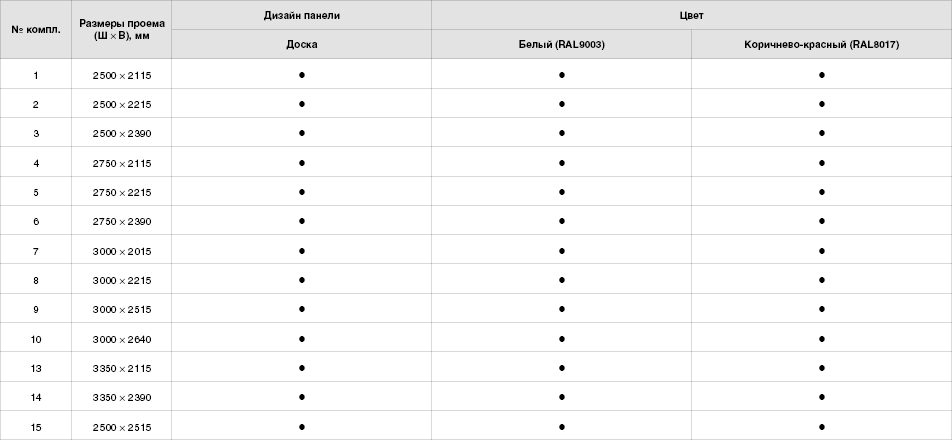Image resolution: width=952 pixels, height=440 pixels.
Task: Choose the white color dot for set 10
Action: tap(562, 339)
